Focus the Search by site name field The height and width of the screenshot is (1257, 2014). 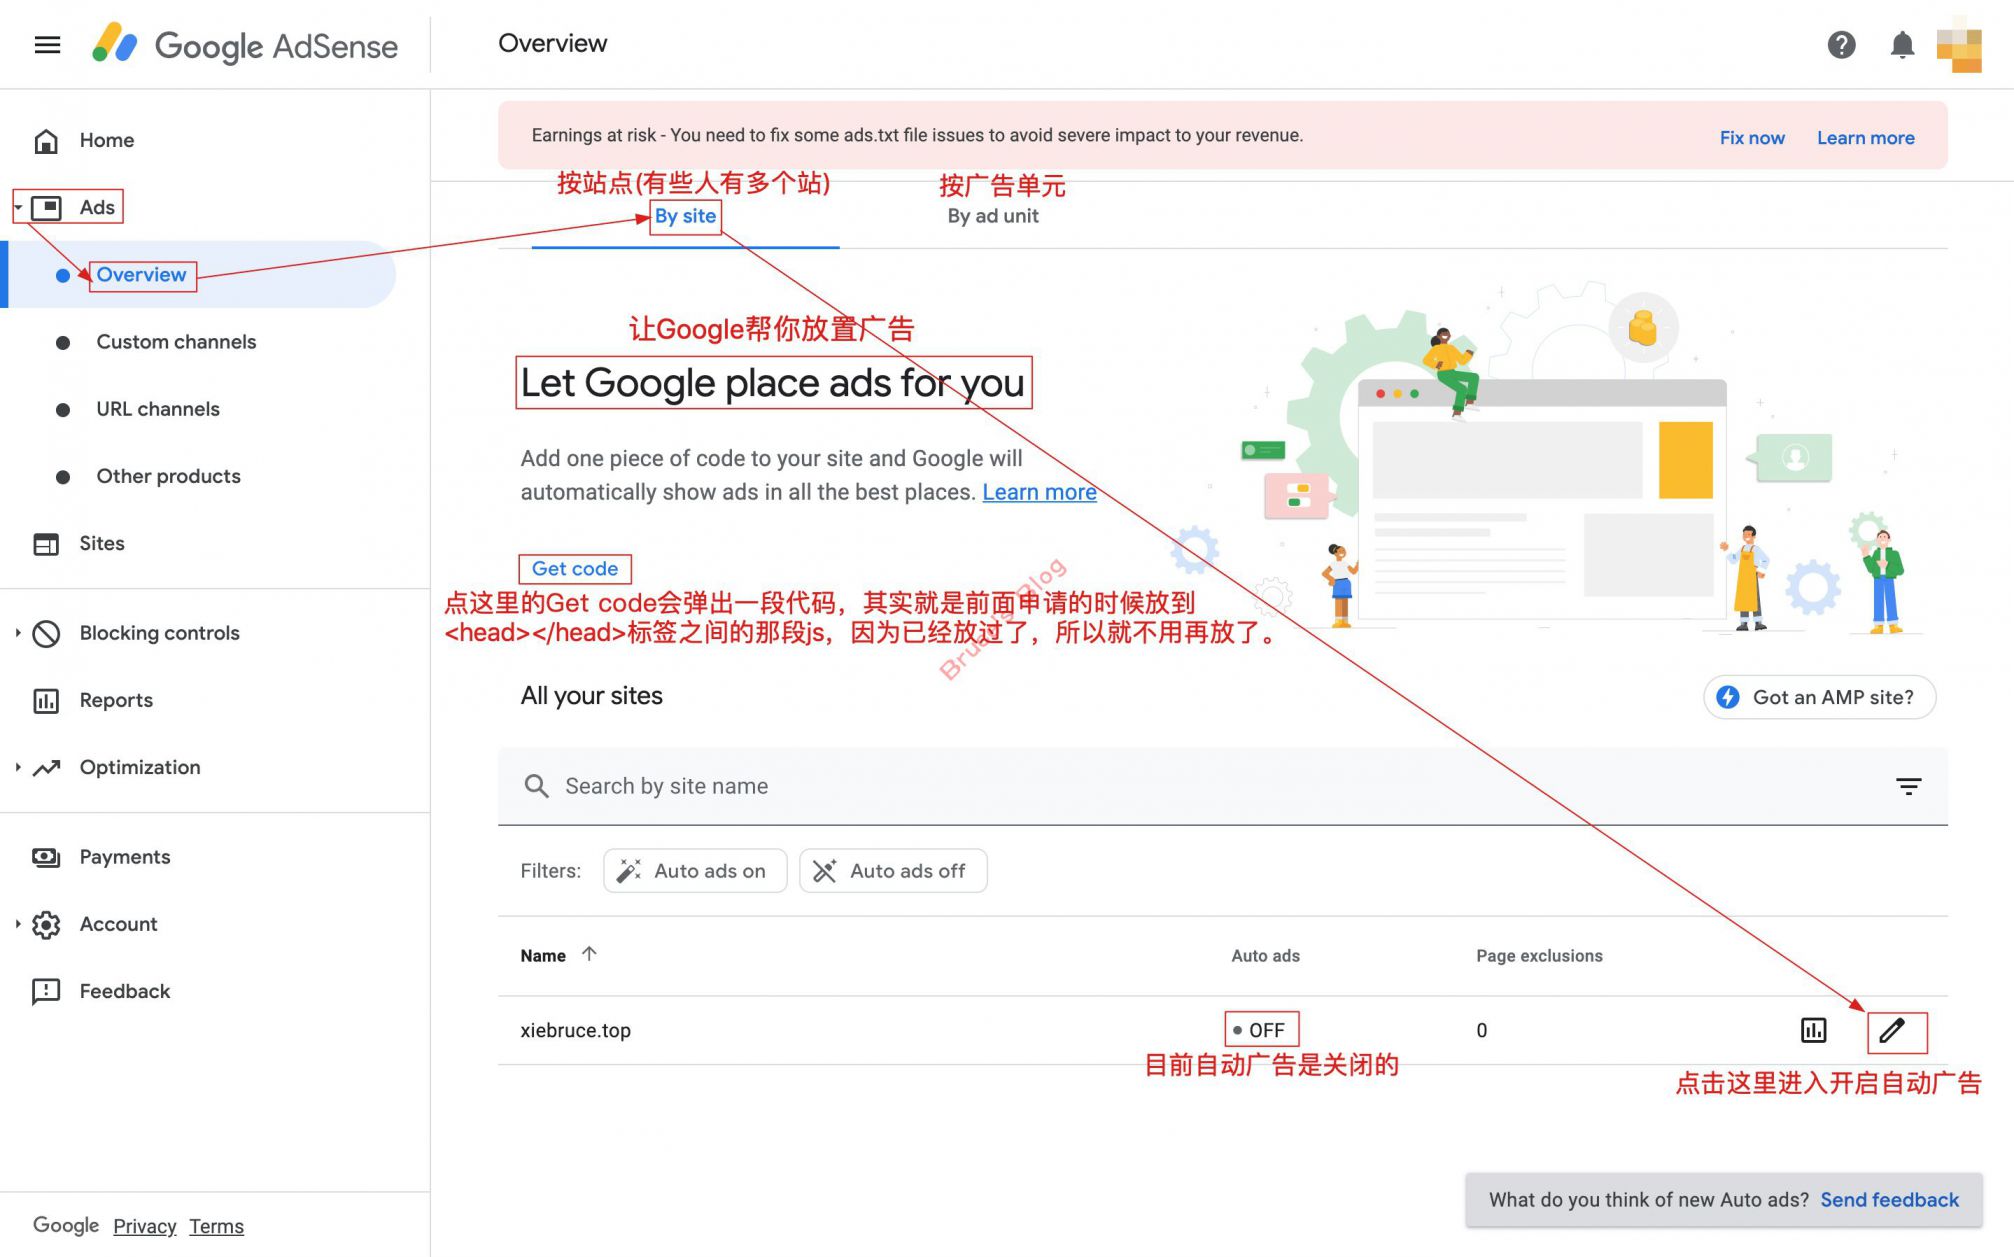pyautogui.click(x=1222, y=786)
